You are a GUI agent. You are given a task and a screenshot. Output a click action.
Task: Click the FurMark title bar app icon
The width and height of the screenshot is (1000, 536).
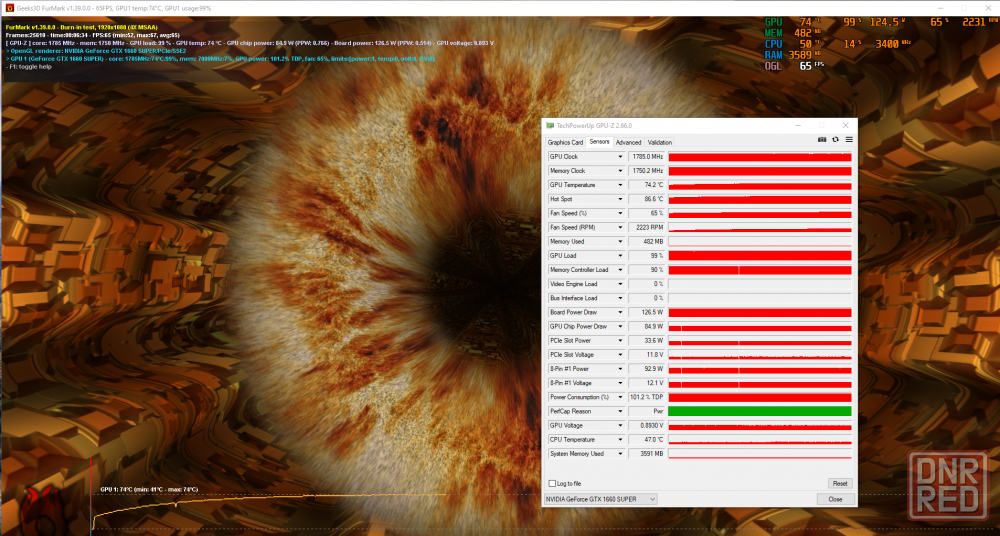9,8
